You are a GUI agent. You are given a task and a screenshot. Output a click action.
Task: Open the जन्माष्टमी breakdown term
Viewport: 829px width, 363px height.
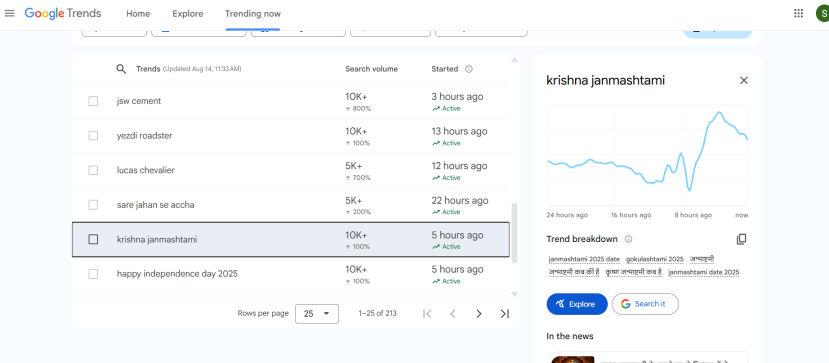[x=702, y=259]
